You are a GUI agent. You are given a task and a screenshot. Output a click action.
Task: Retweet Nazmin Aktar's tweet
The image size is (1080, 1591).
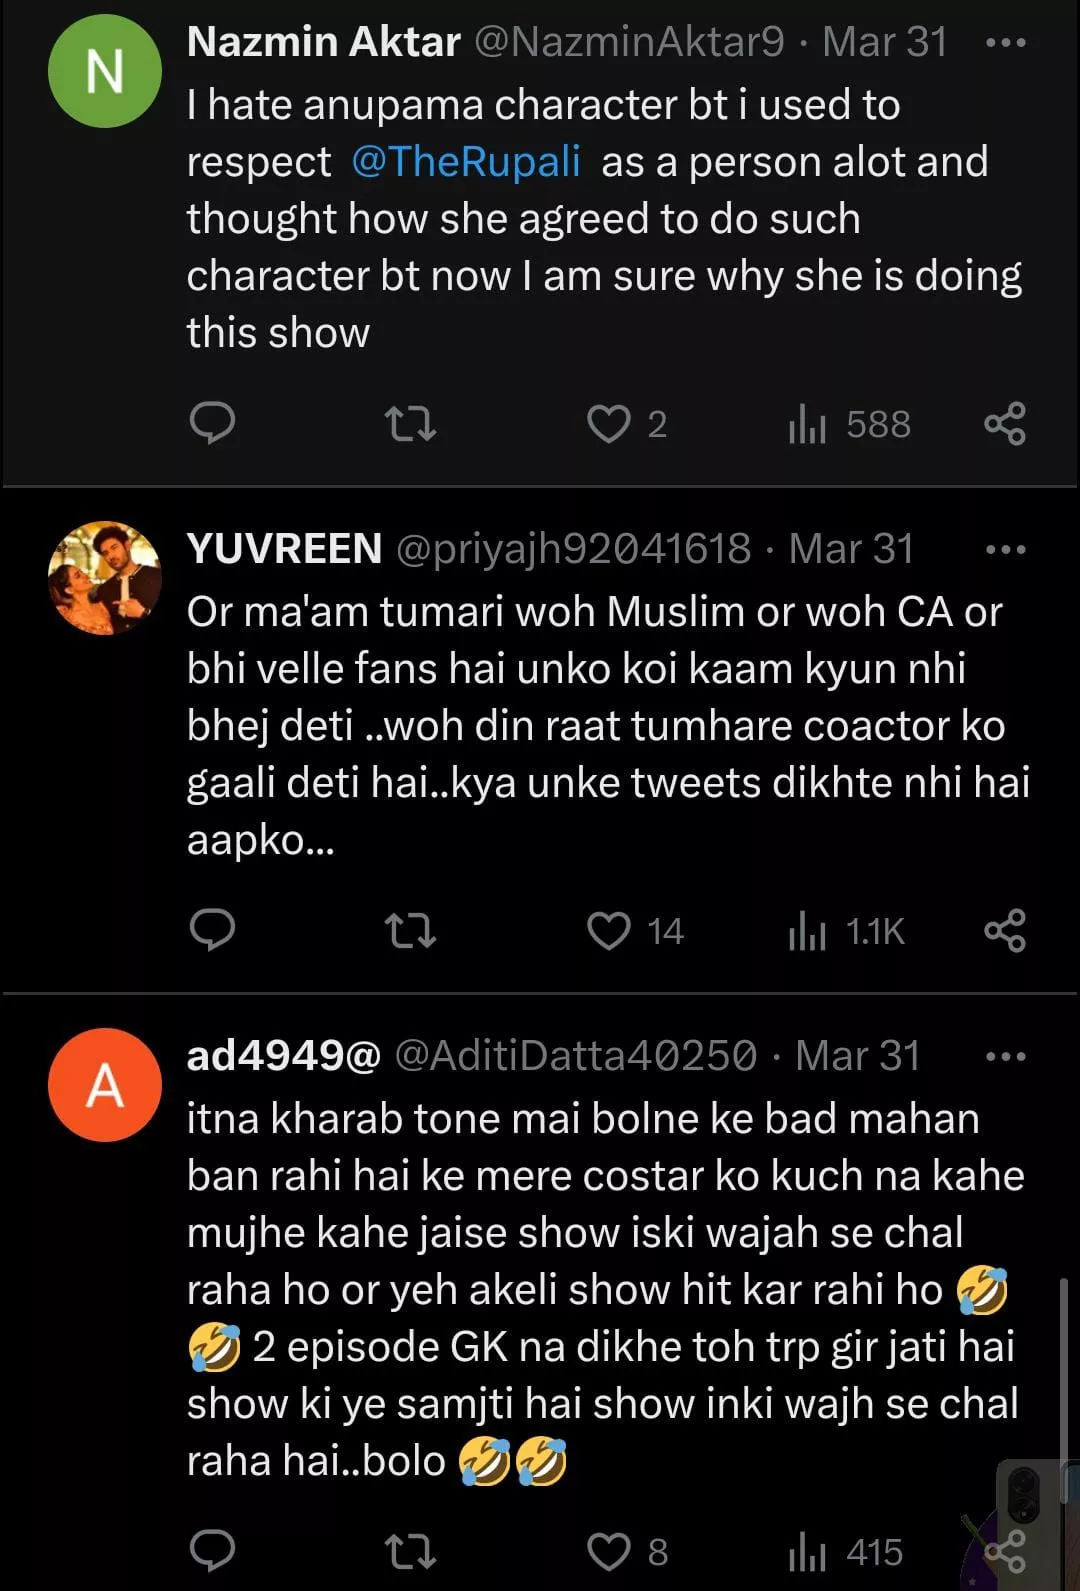(410, 423)
